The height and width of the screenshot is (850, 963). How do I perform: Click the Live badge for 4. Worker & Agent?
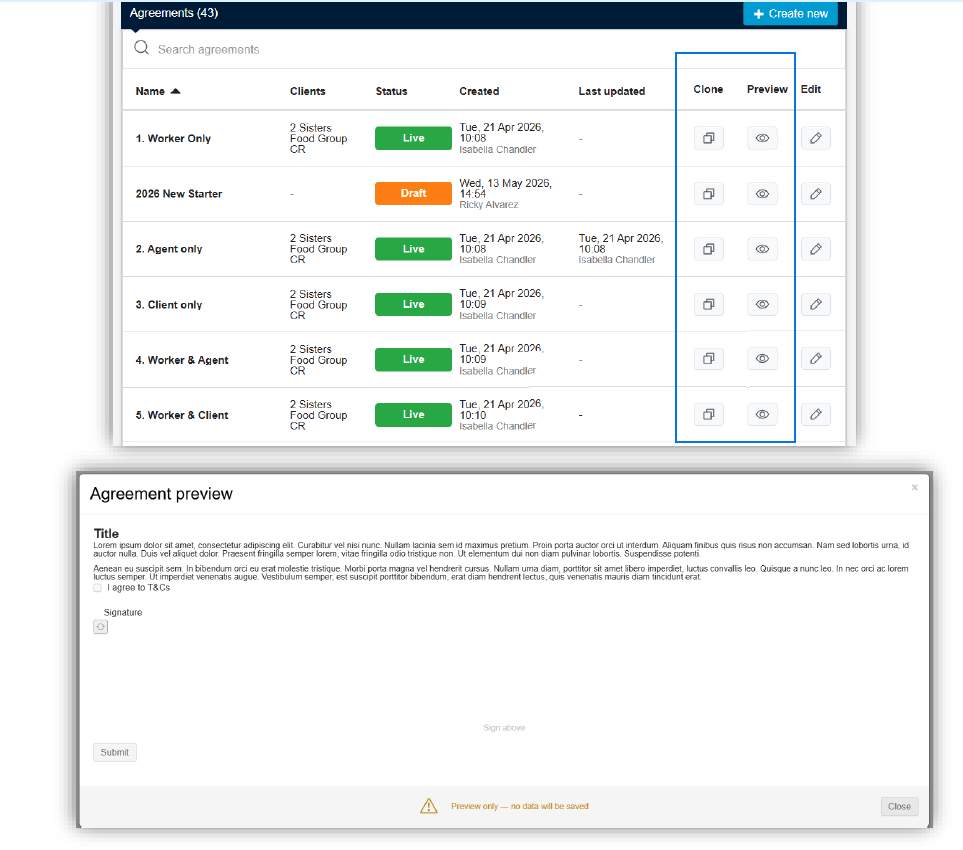click(x=413, y=359)
